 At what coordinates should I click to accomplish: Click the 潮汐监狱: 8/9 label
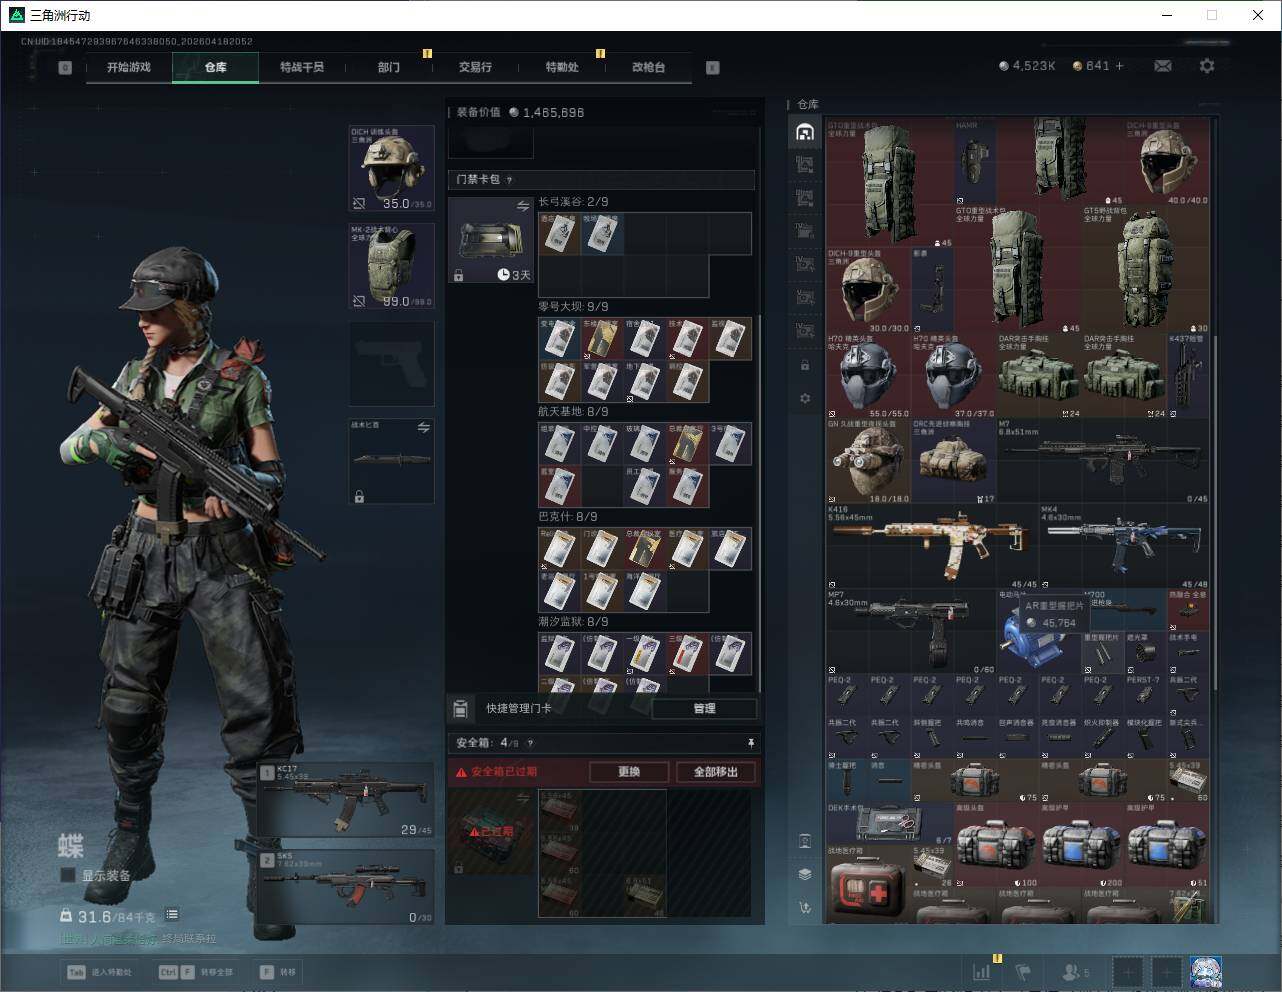click(x=573, y=622)
